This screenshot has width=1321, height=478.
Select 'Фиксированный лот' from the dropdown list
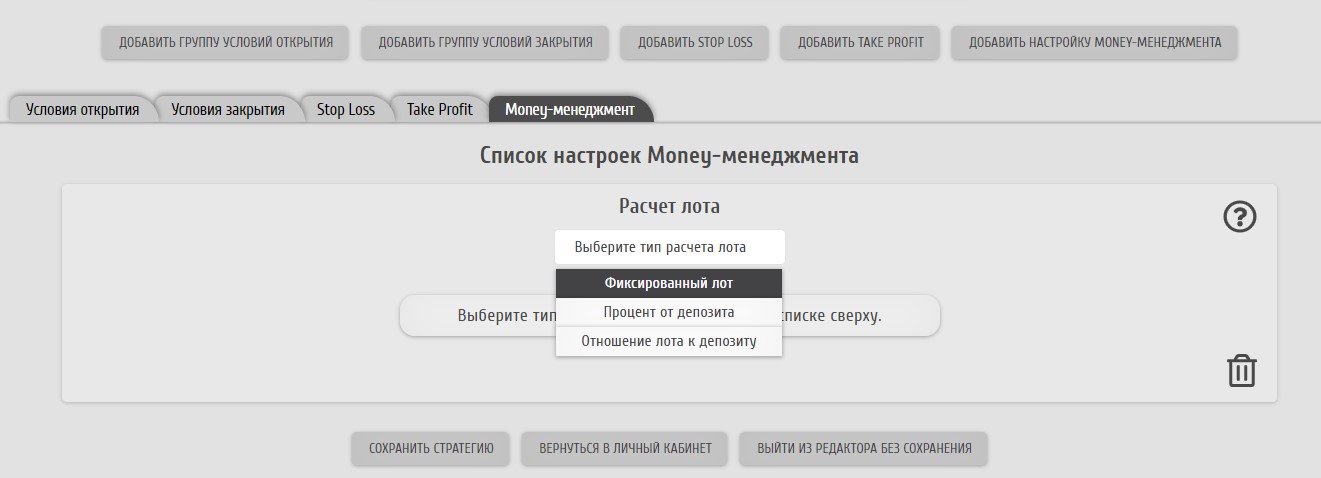(x=669, y=284)
